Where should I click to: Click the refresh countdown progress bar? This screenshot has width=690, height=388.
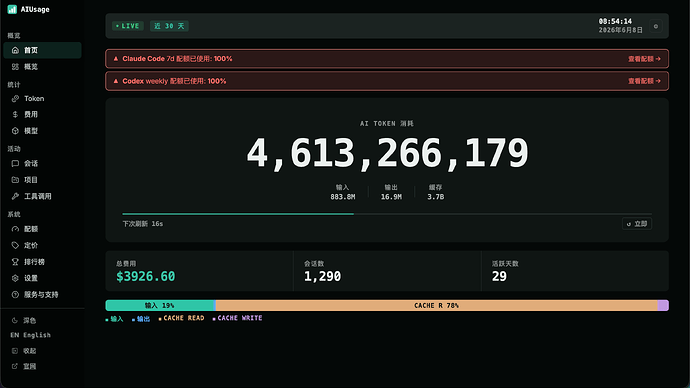[x=387, y=214]
